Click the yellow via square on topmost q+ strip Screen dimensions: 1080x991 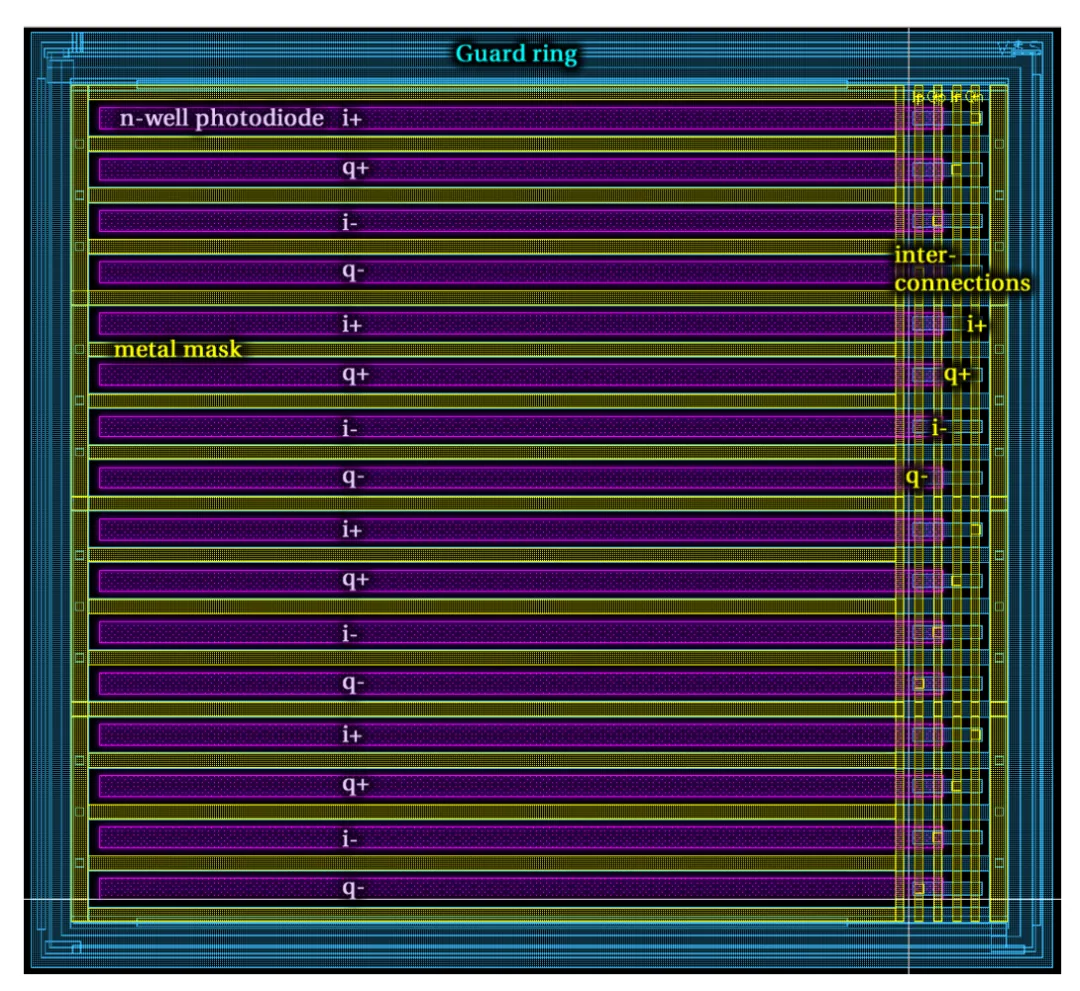coord(956,169)
